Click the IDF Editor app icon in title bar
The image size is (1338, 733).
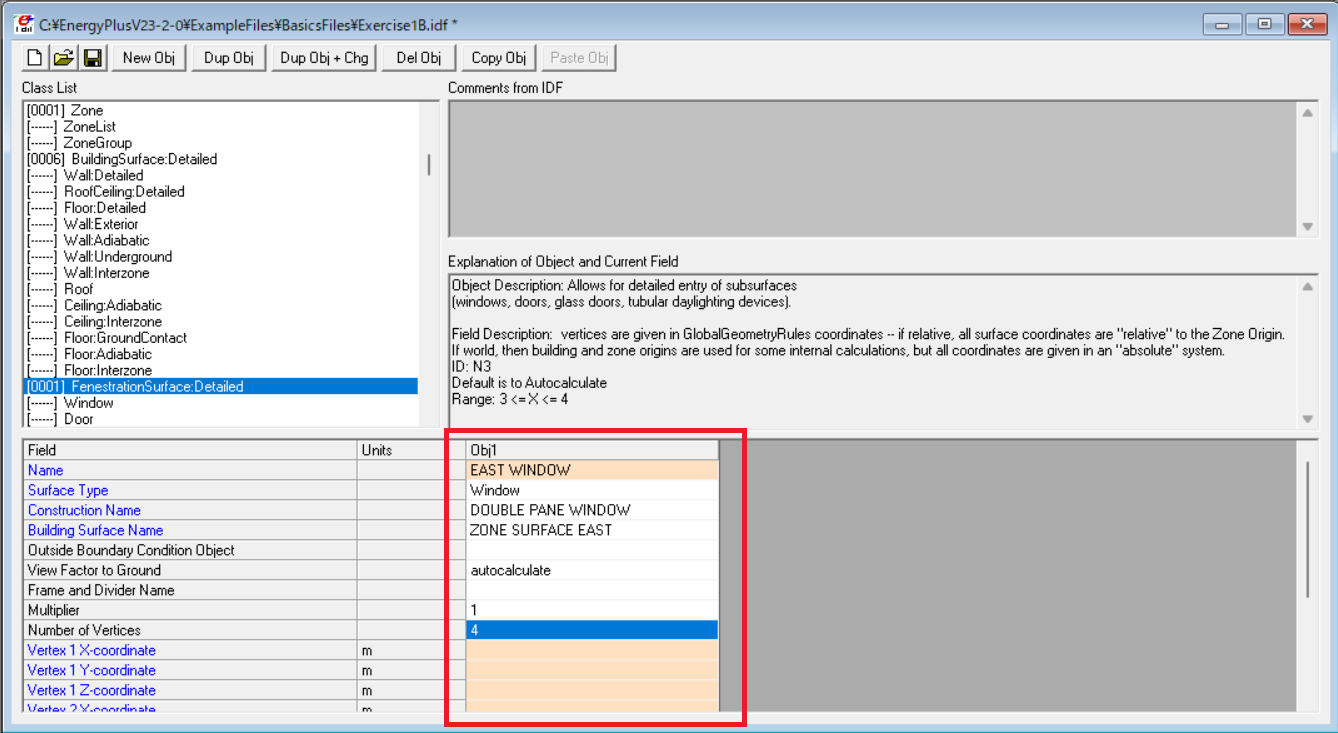24,22
